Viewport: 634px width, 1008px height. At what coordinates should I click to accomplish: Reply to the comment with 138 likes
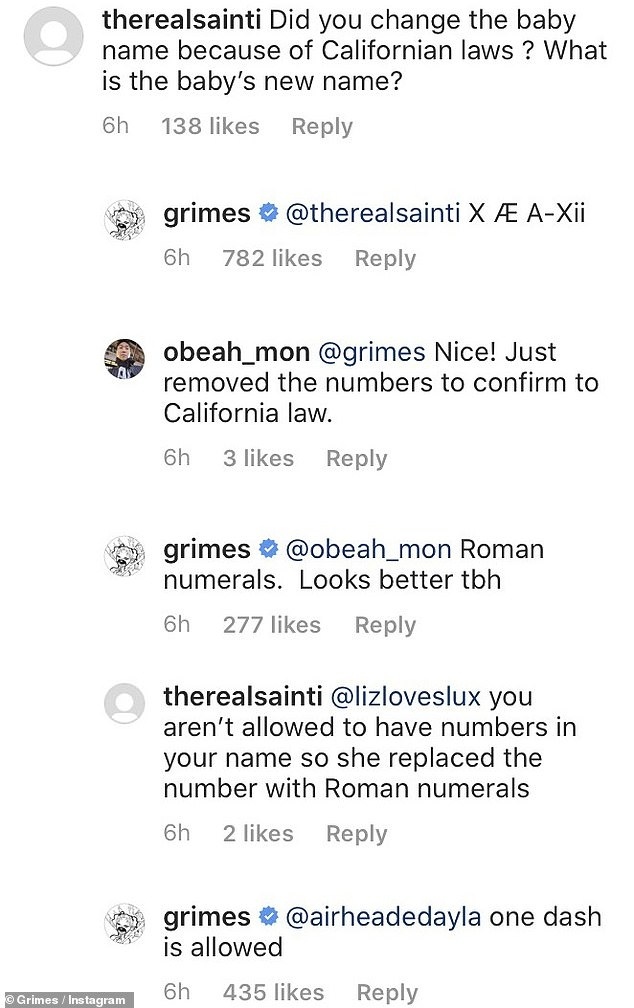click(321, 126)
